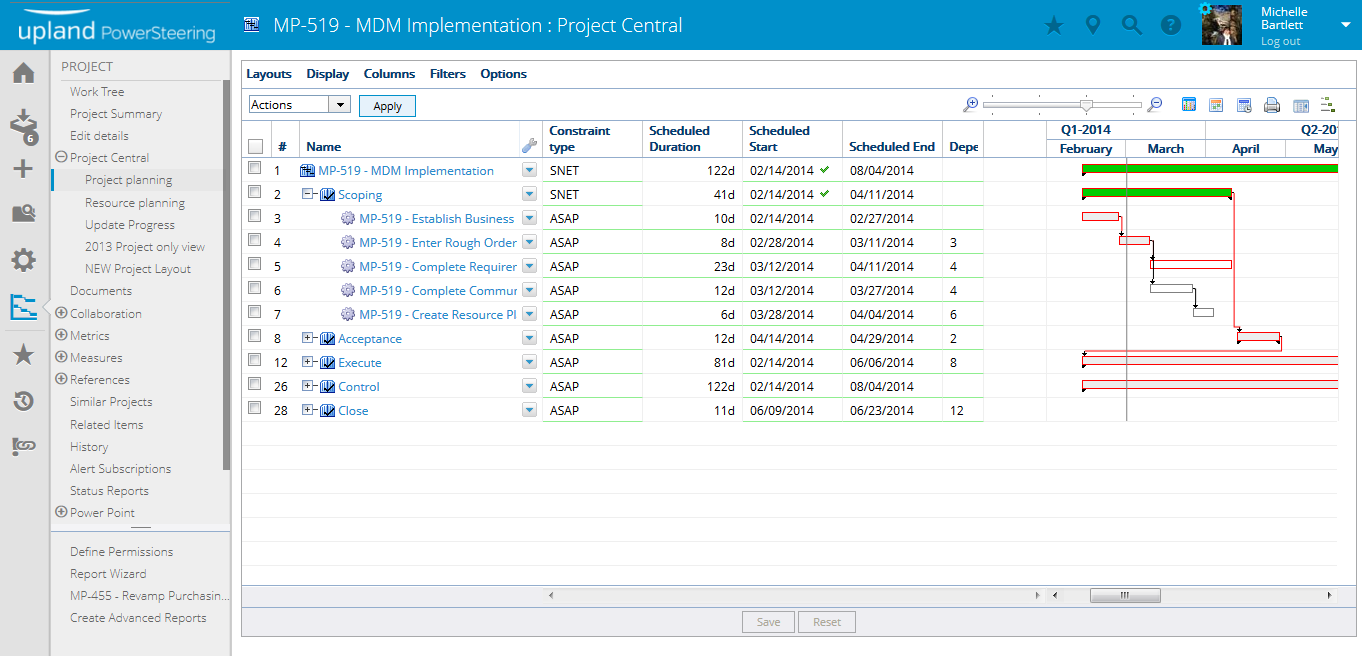The width and height of the screenshot is (1362, 656).
Task: Open the Actions dropdown
Action: coord(299,104)
